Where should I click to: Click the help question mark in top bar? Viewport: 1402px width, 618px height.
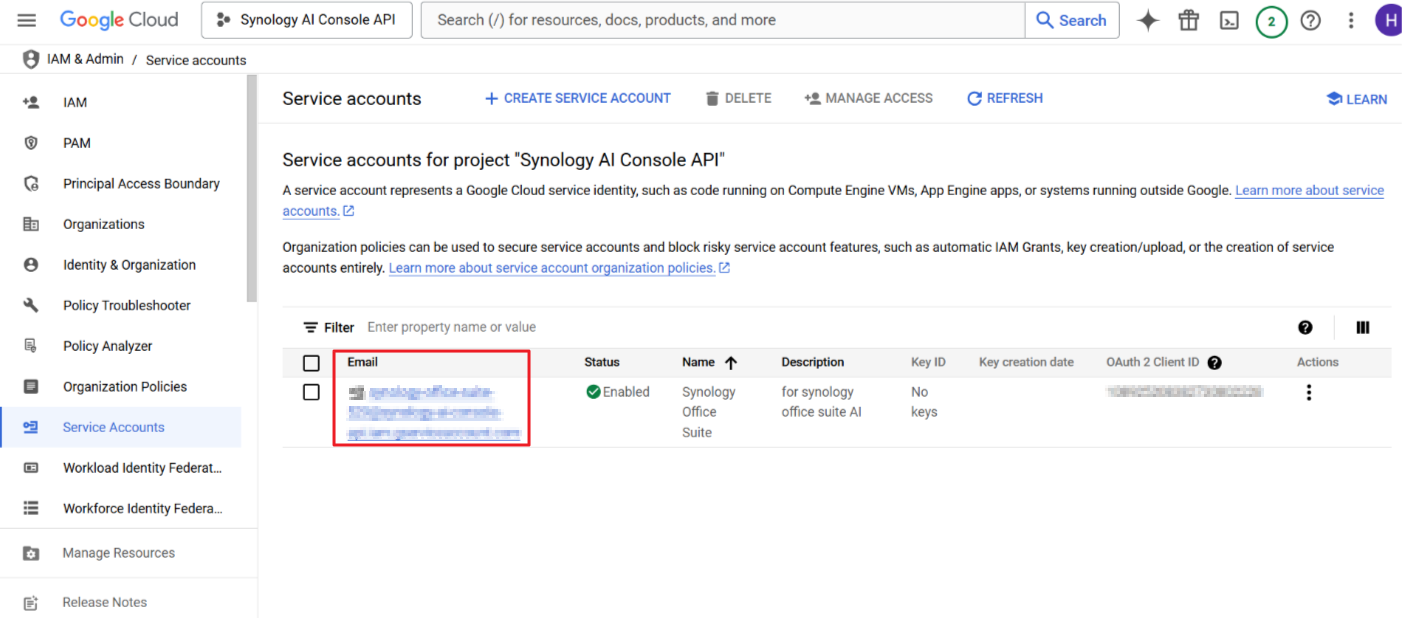click(1310, 19)
